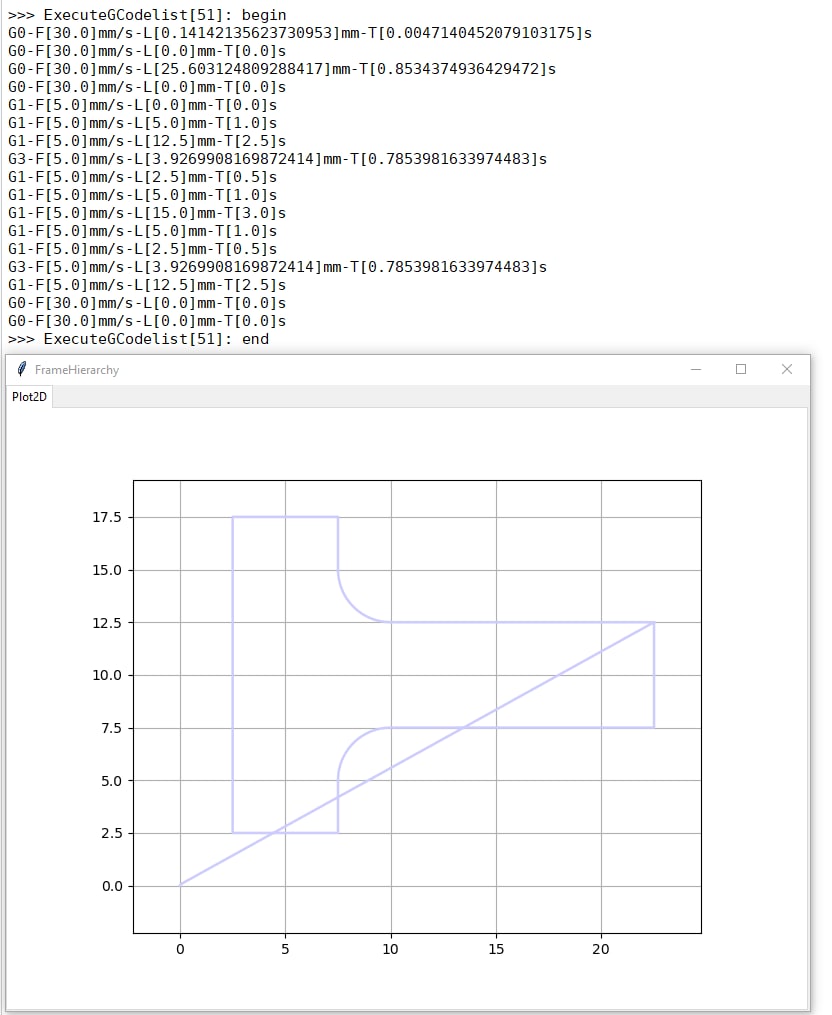
Task: Close the FrameHierarchy window
Action: [x=787, y=369]
